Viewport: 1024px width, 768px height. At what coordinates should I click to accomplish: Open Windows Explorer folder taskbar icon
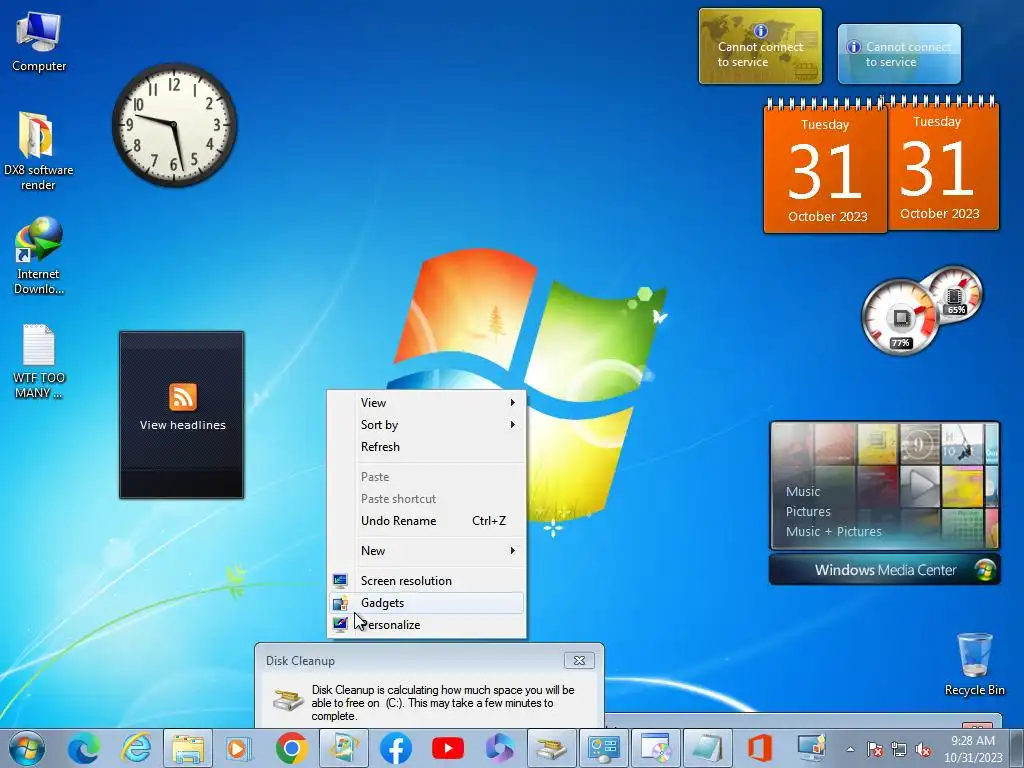187,748
